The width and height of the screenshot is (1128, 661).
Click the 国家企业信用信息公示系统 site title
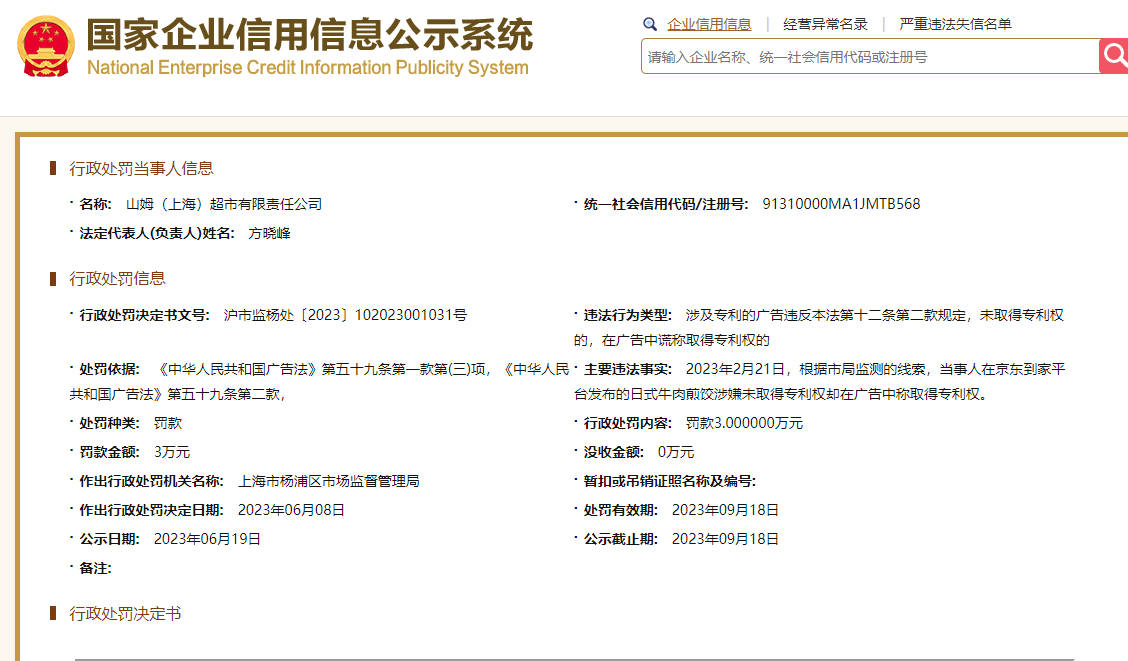[x=309, y=34]
